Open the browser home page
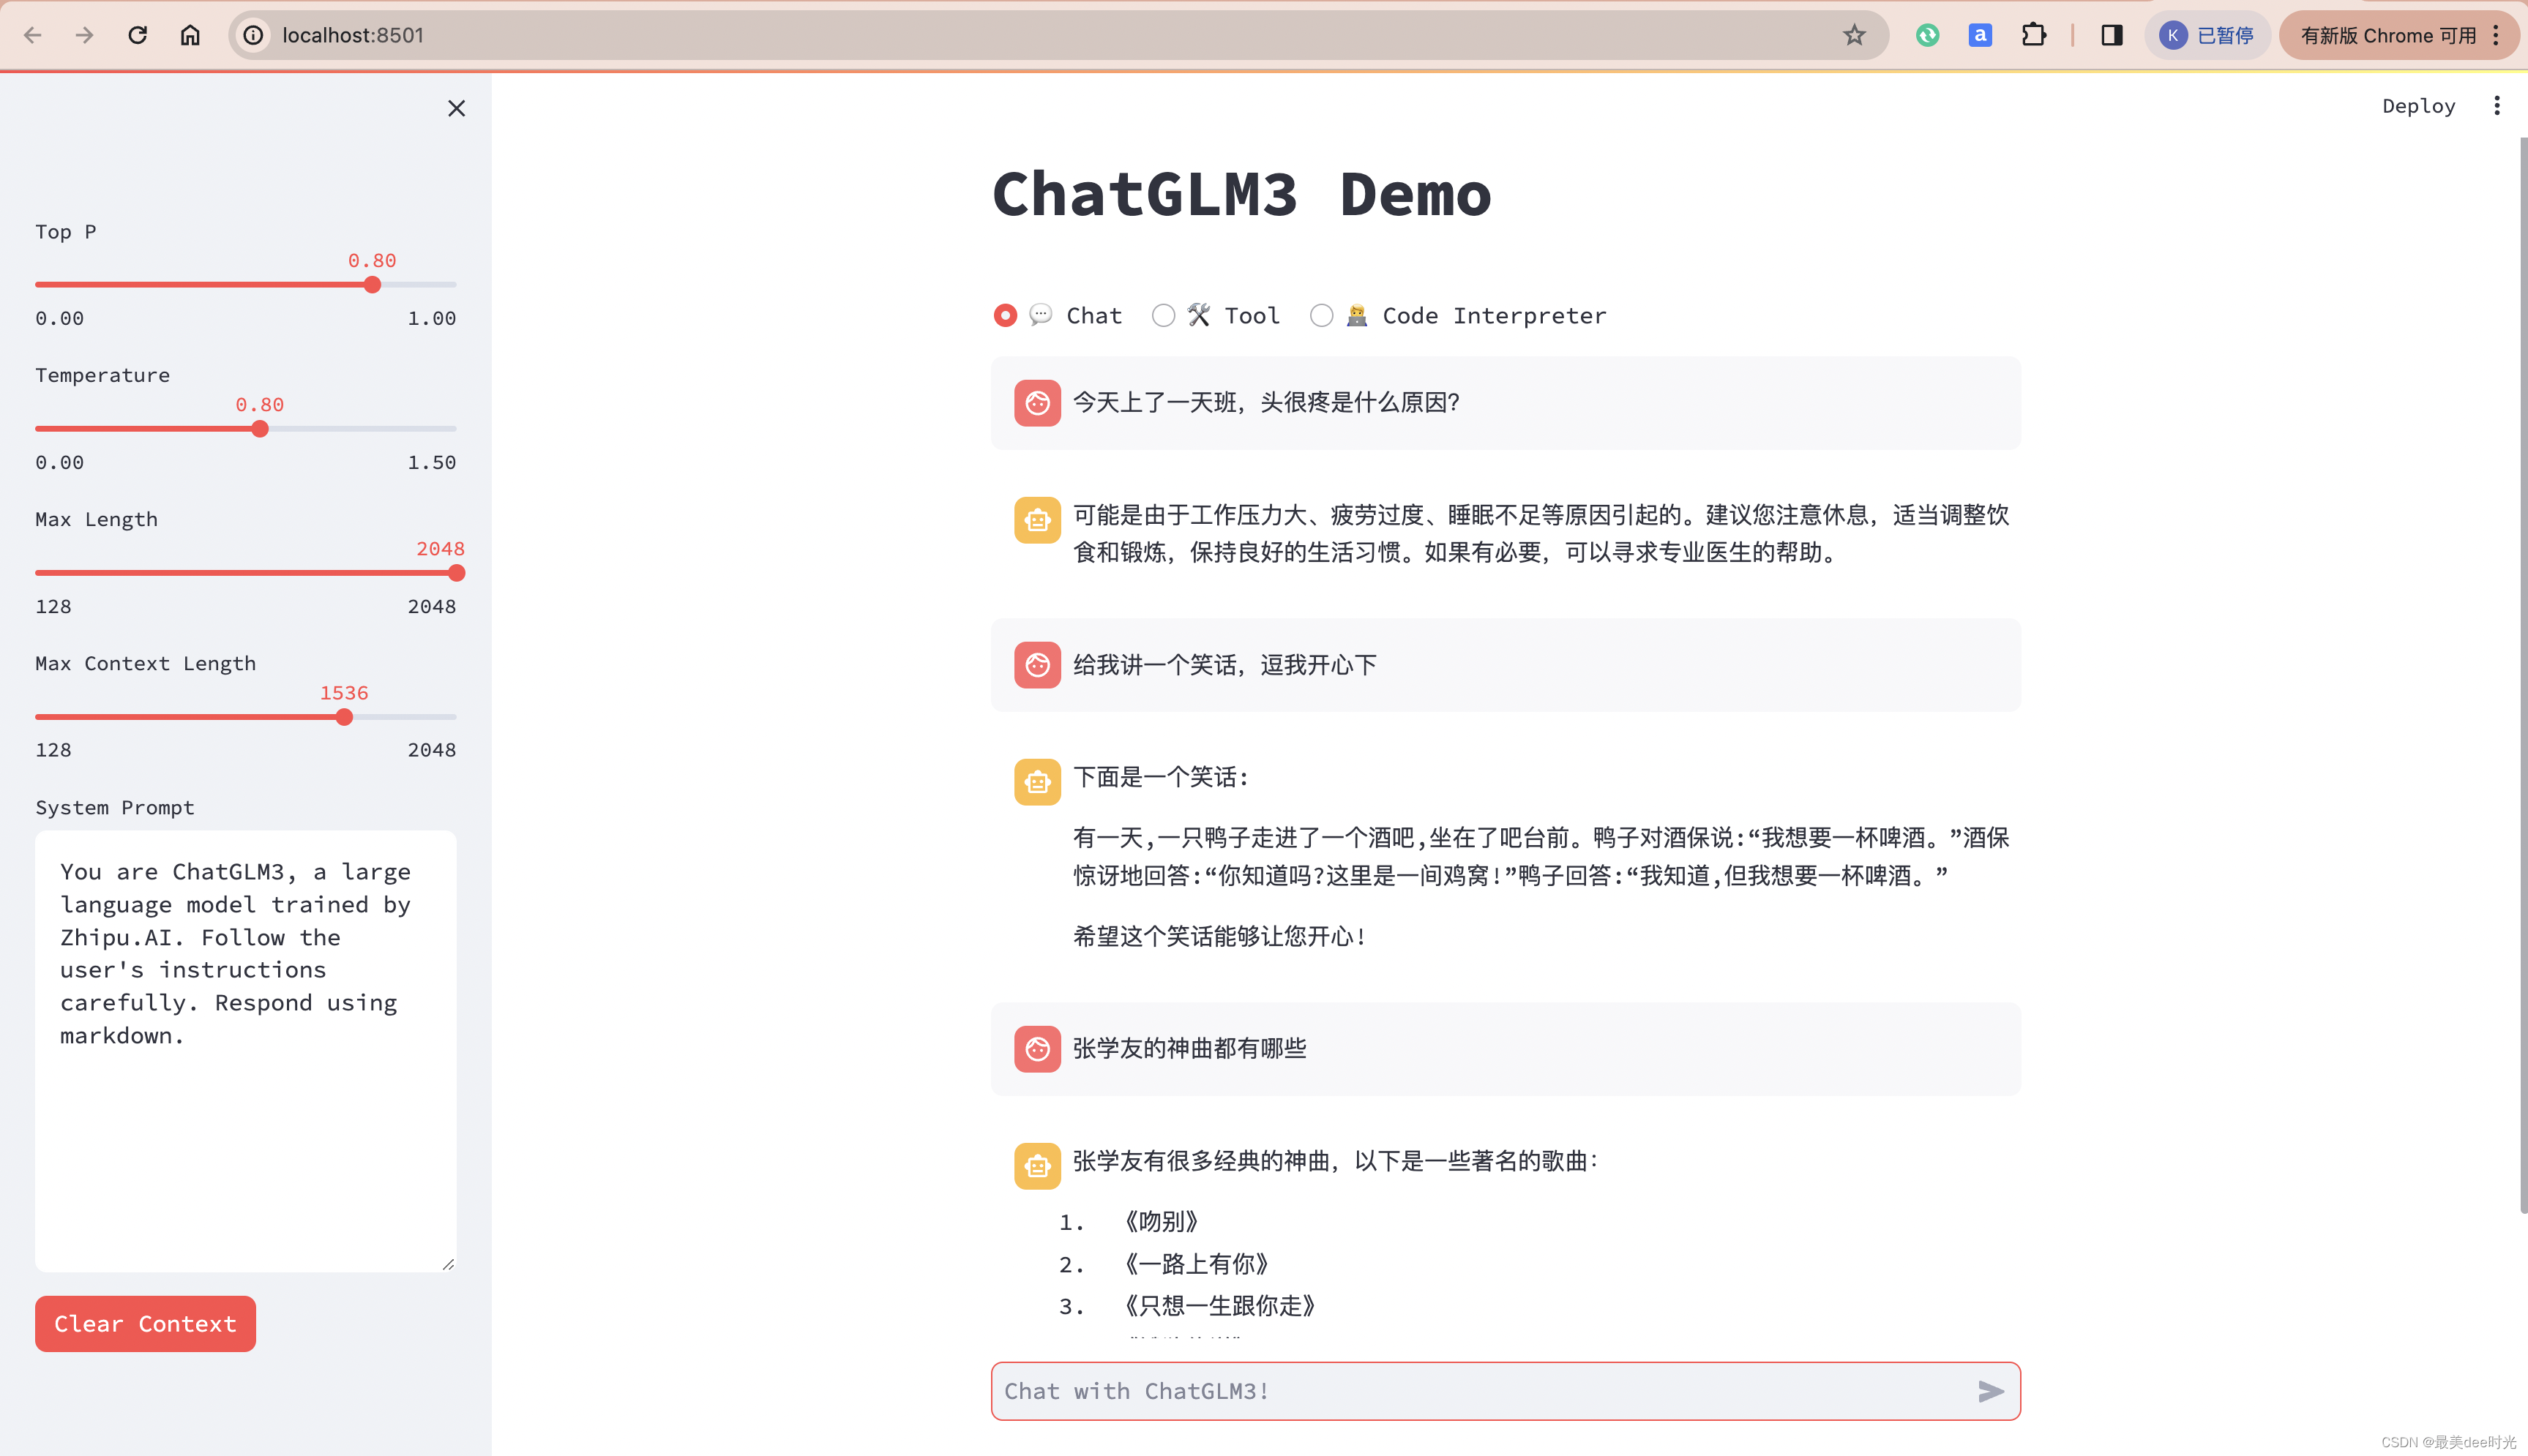 point(190,35)
